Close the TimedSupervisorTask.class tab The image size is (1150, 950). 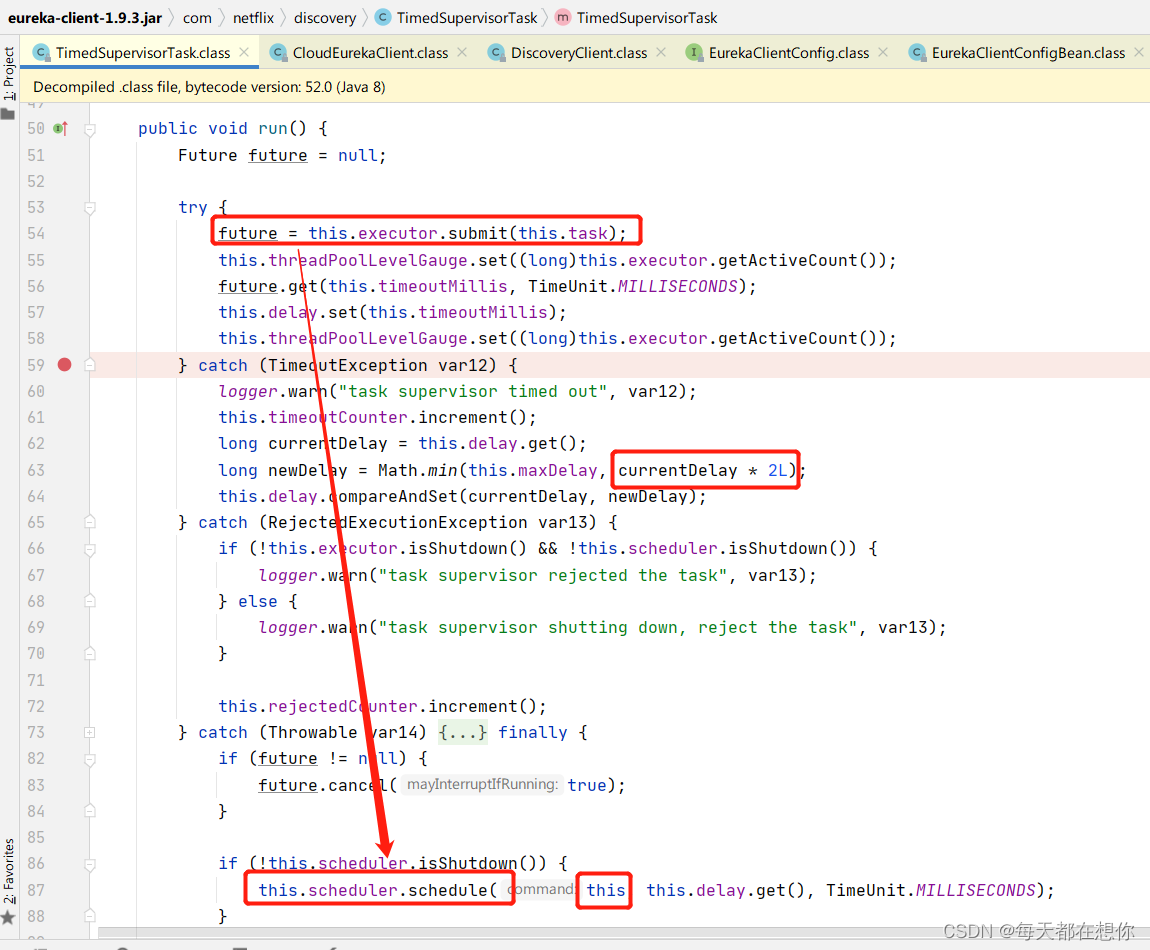[x=244, y=52]
